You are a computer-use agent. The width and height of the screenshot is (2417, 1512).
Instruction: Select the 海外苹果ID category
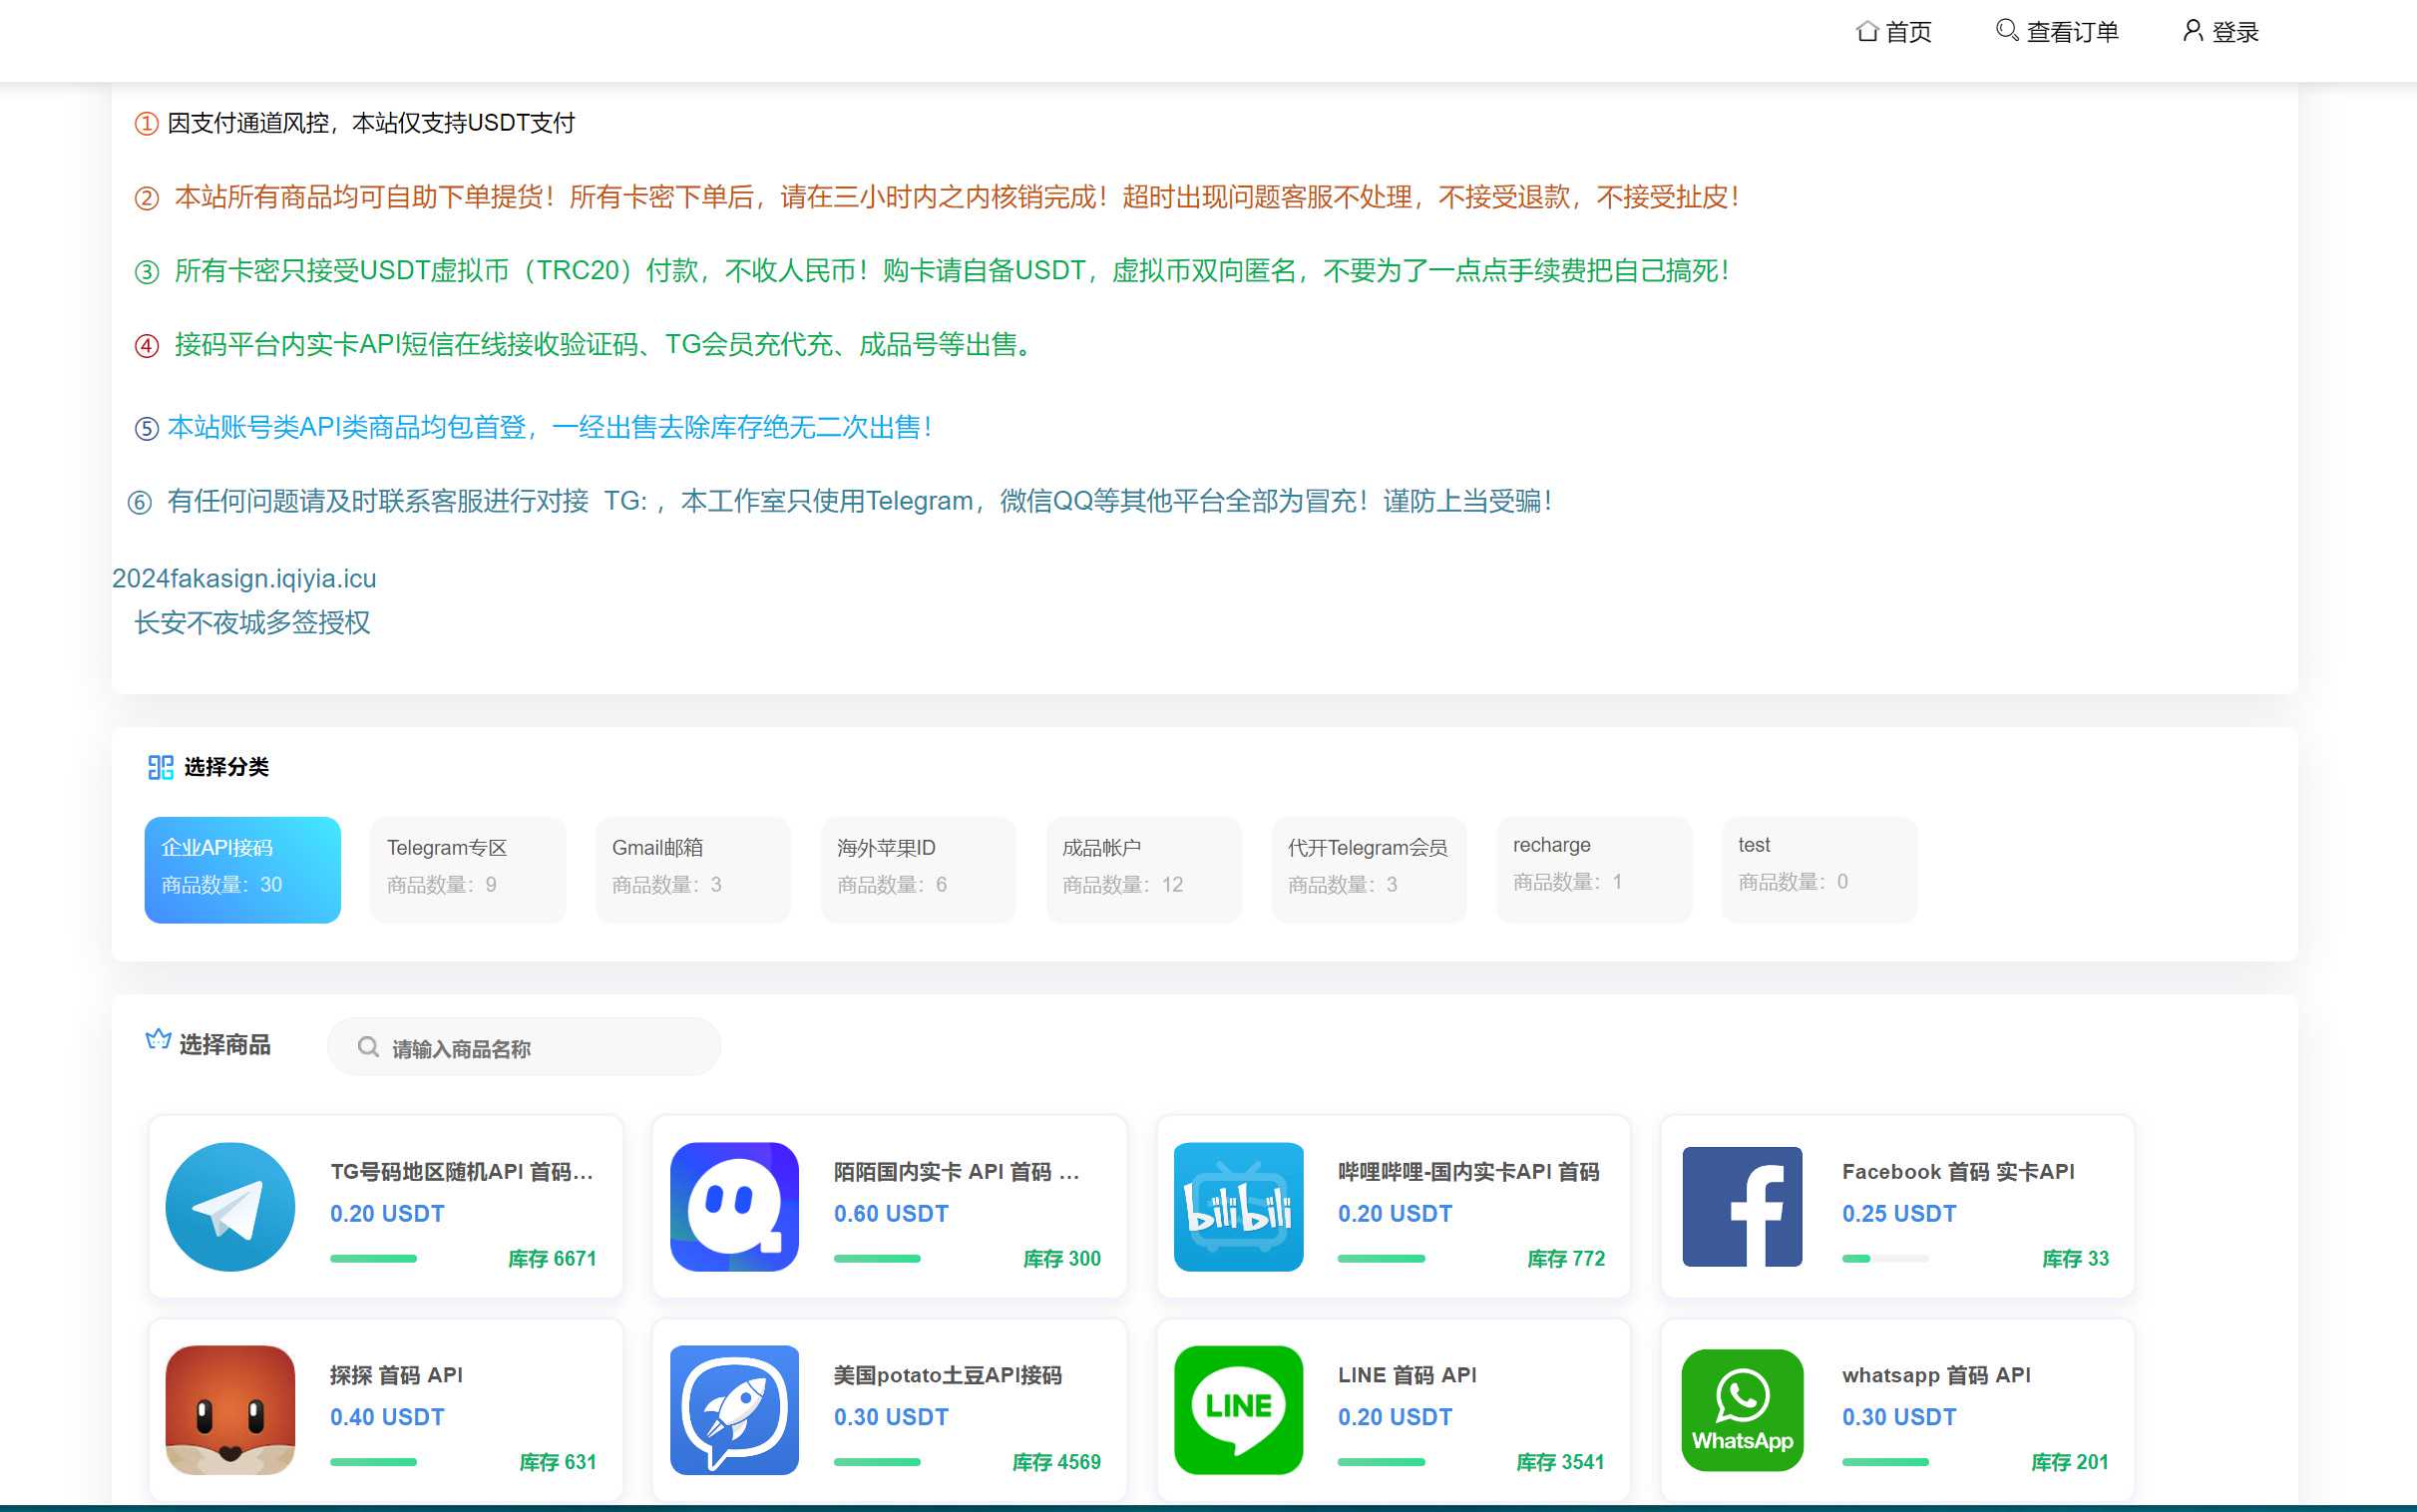pos(918,870)
